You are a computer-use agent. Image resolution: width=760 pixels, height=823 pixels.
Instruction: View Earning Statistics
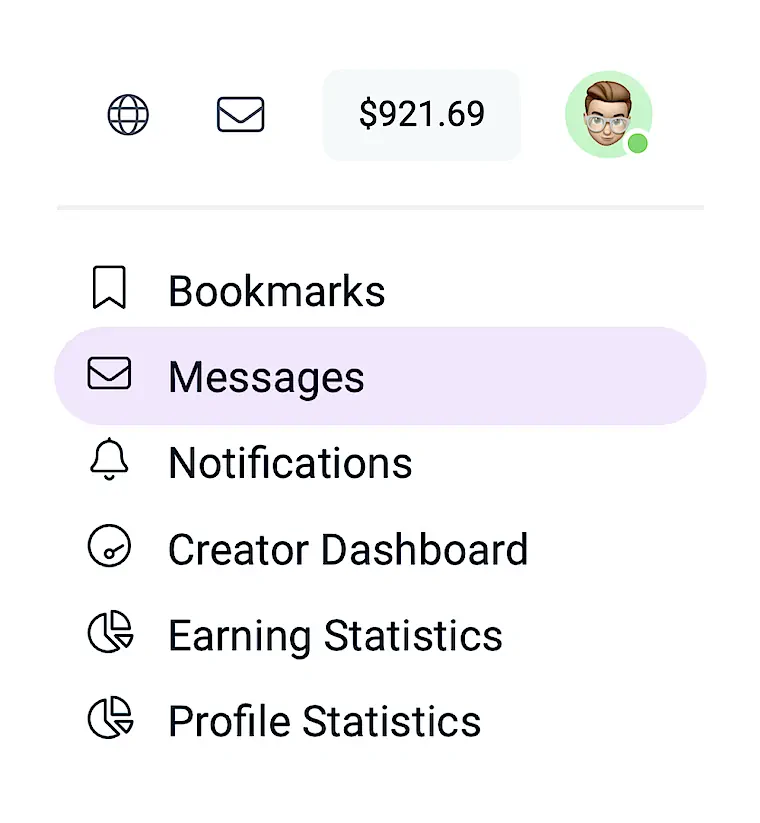click(x=335, y=635)
